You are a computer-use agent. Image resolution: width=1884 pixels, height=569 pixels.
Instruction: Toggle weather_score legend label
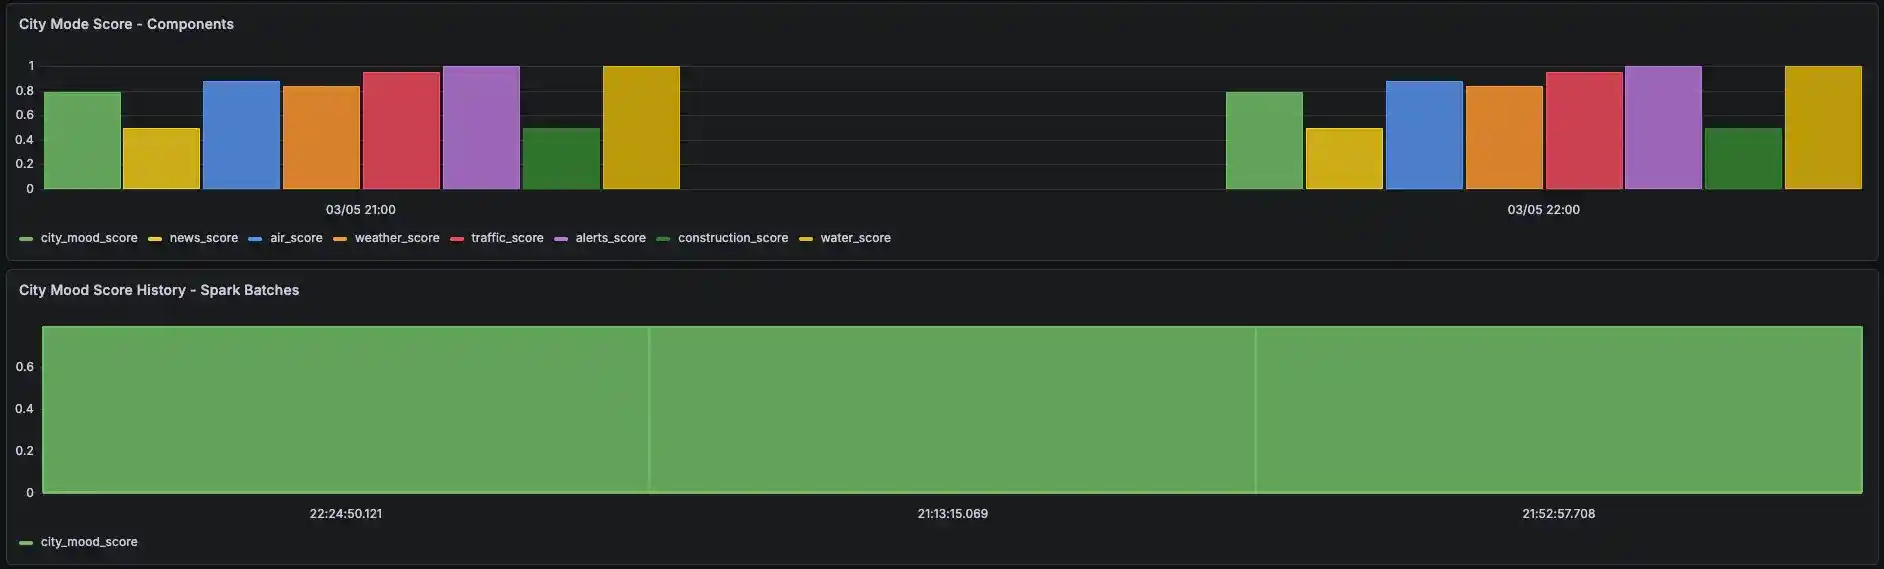[x=396, y=238]
